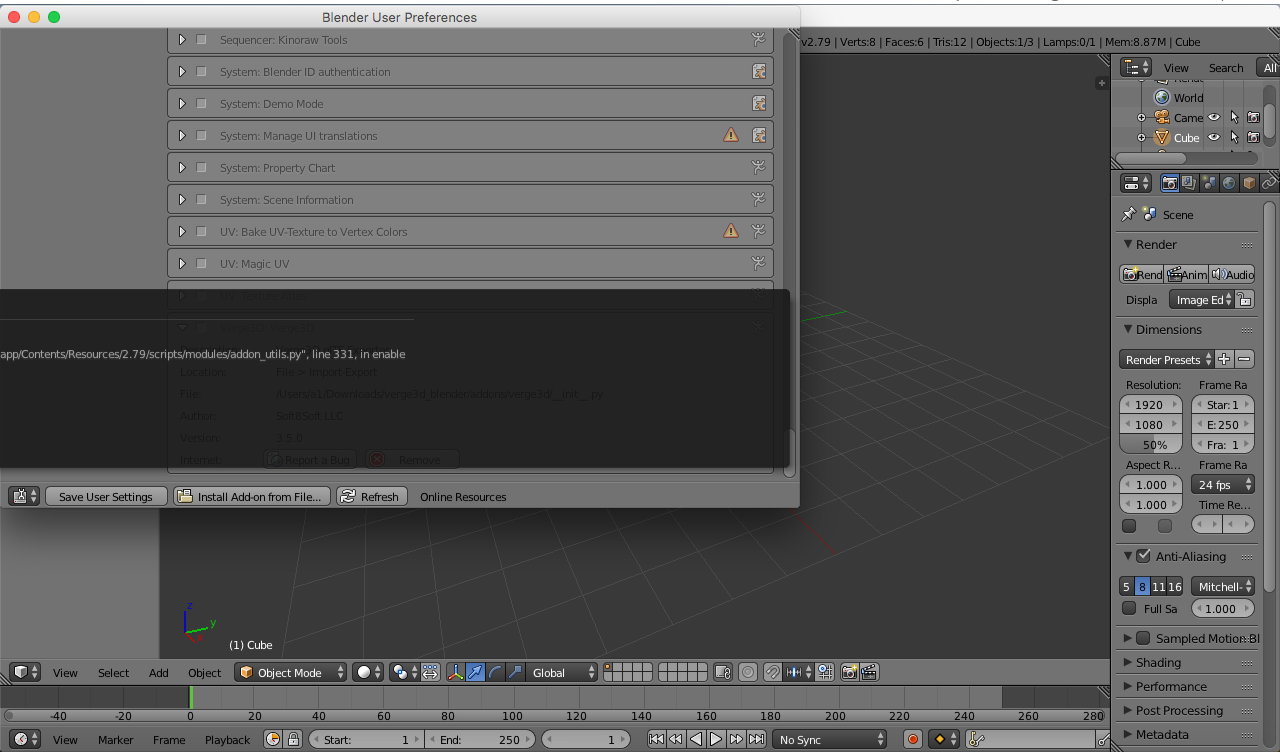Switch to the Object properties tab

tap(1249, 183)
